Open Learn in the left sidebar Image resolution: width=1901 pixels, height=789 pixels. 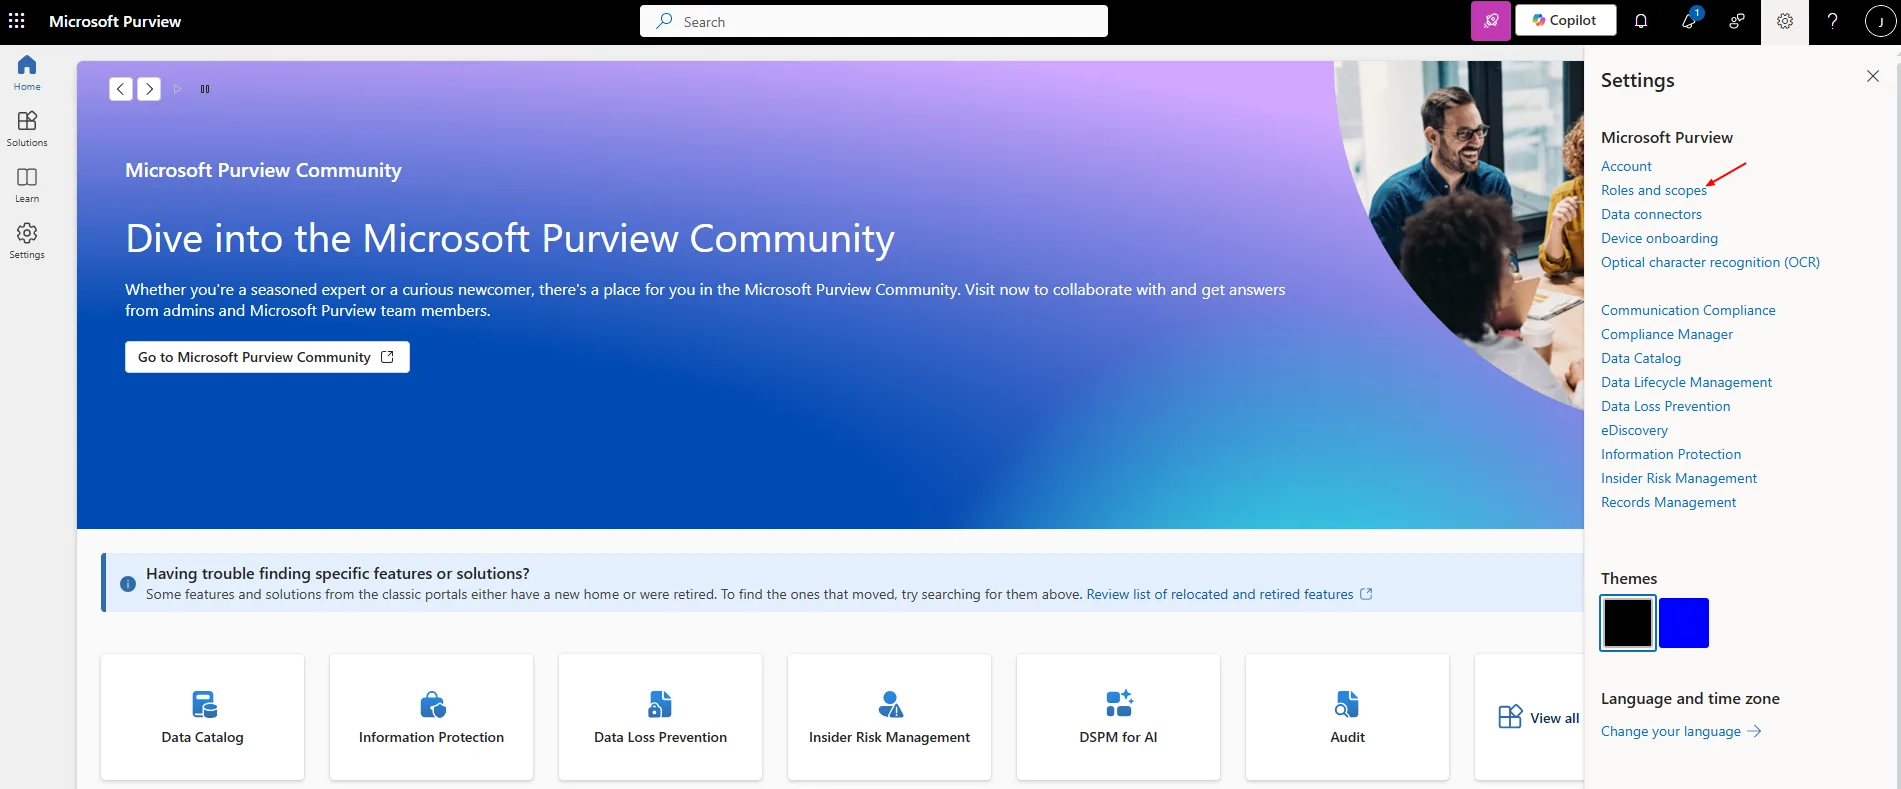click(27, 185)
